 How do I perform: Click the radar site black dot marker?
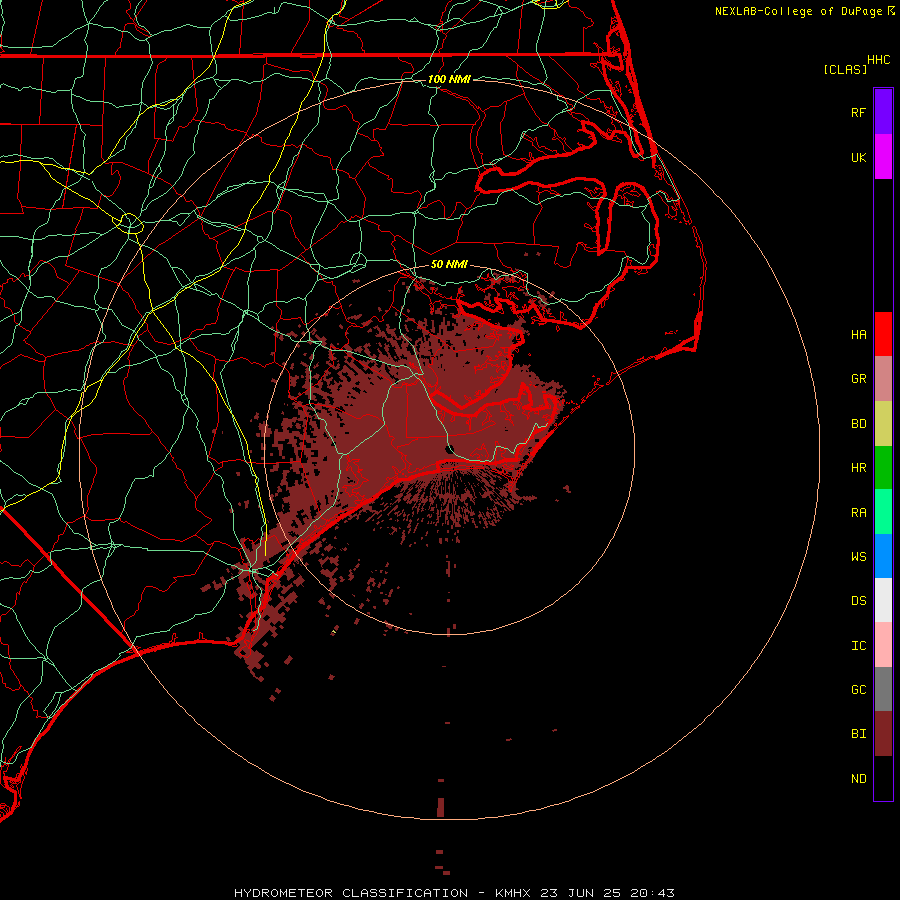450,448
